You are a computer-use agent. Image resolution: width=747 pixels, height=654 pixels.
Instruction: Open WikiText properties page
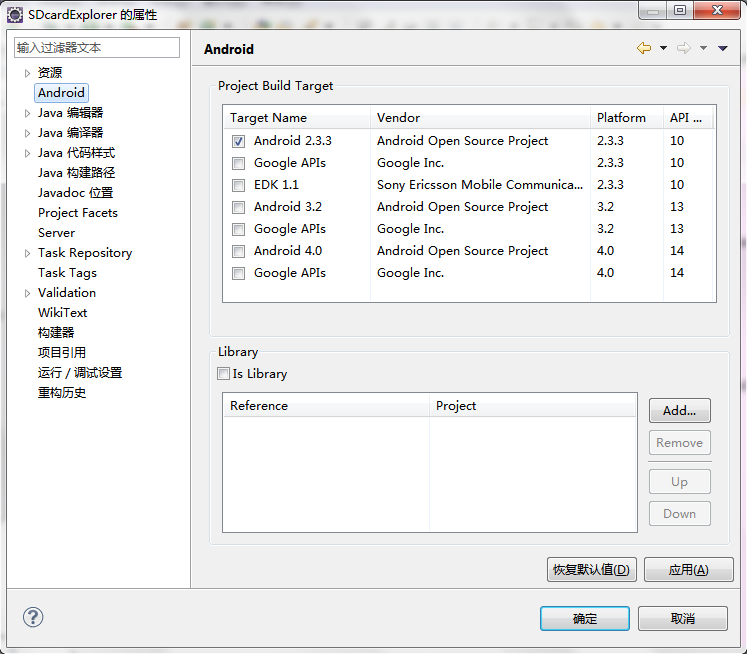point(62,312)
